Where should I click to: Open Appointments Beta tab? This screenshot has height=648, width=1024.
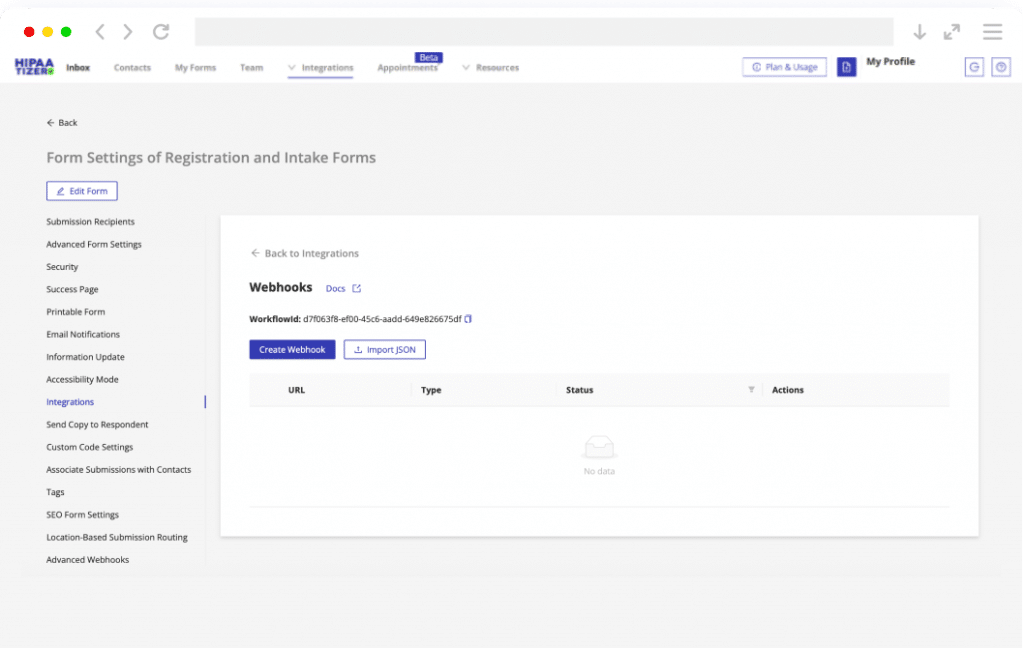(408, 67)
